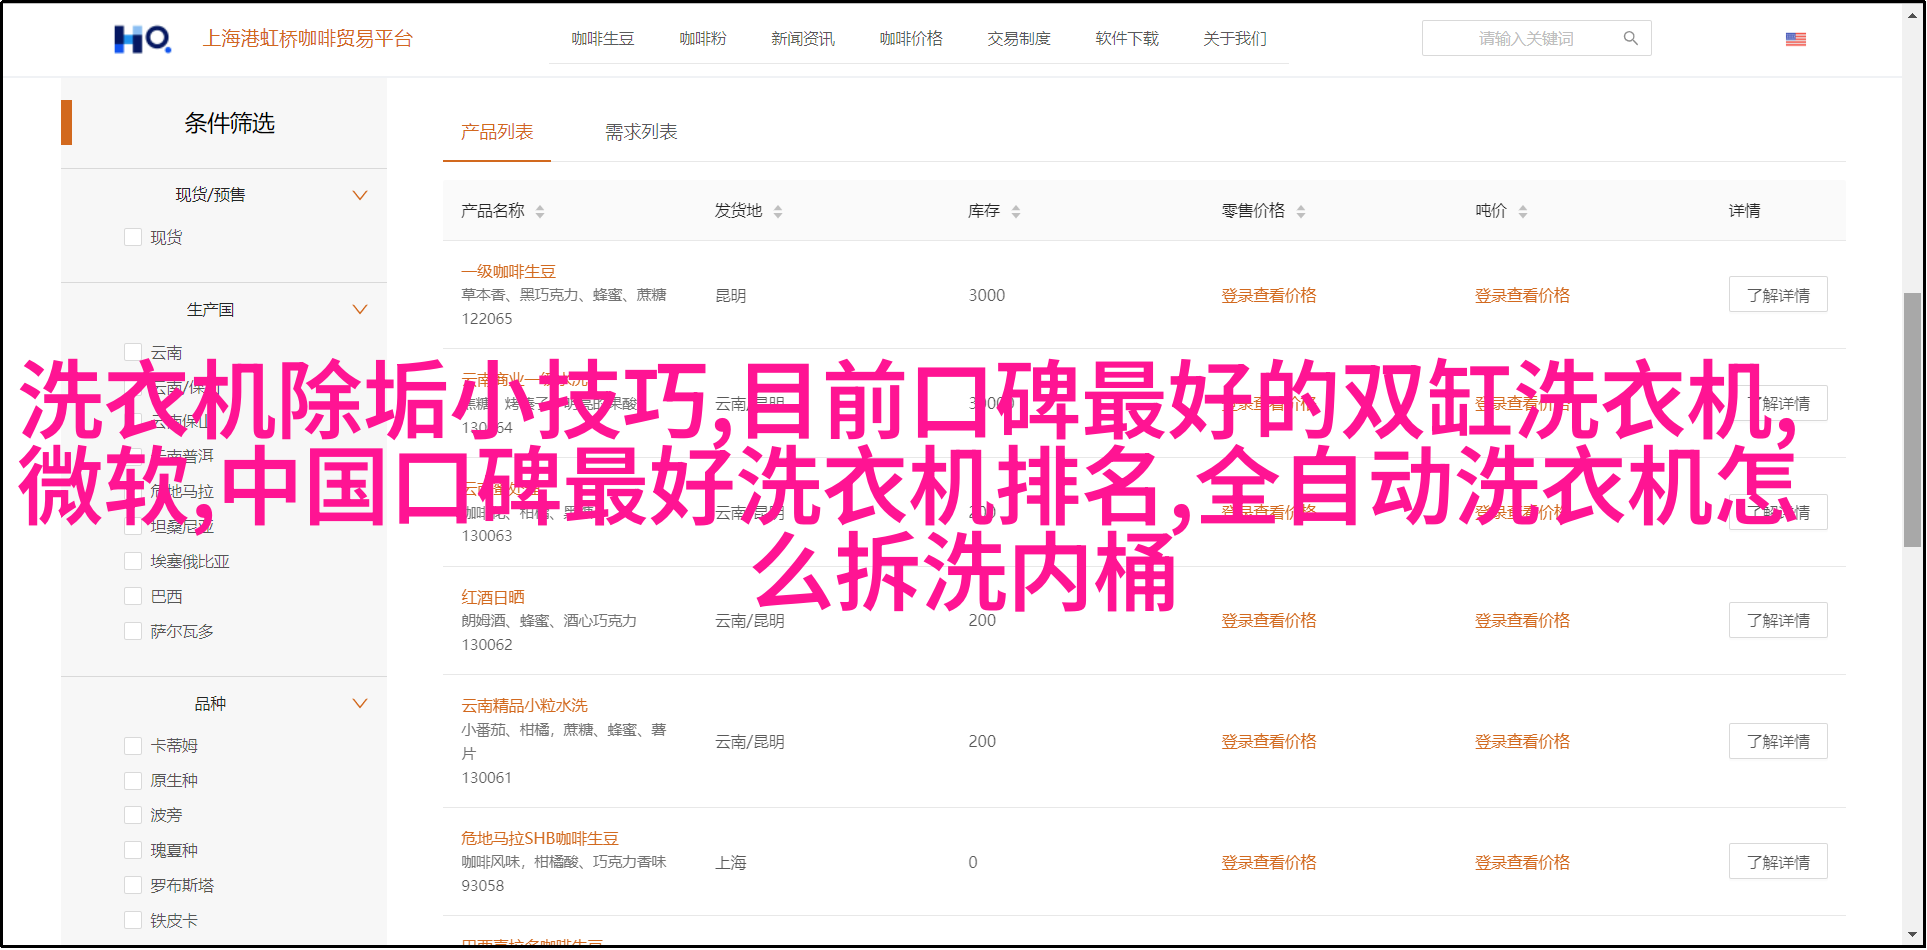Screen dimensions: 1927x950
Task: Click the HO platform logo
Action: (x=142, y=39)
